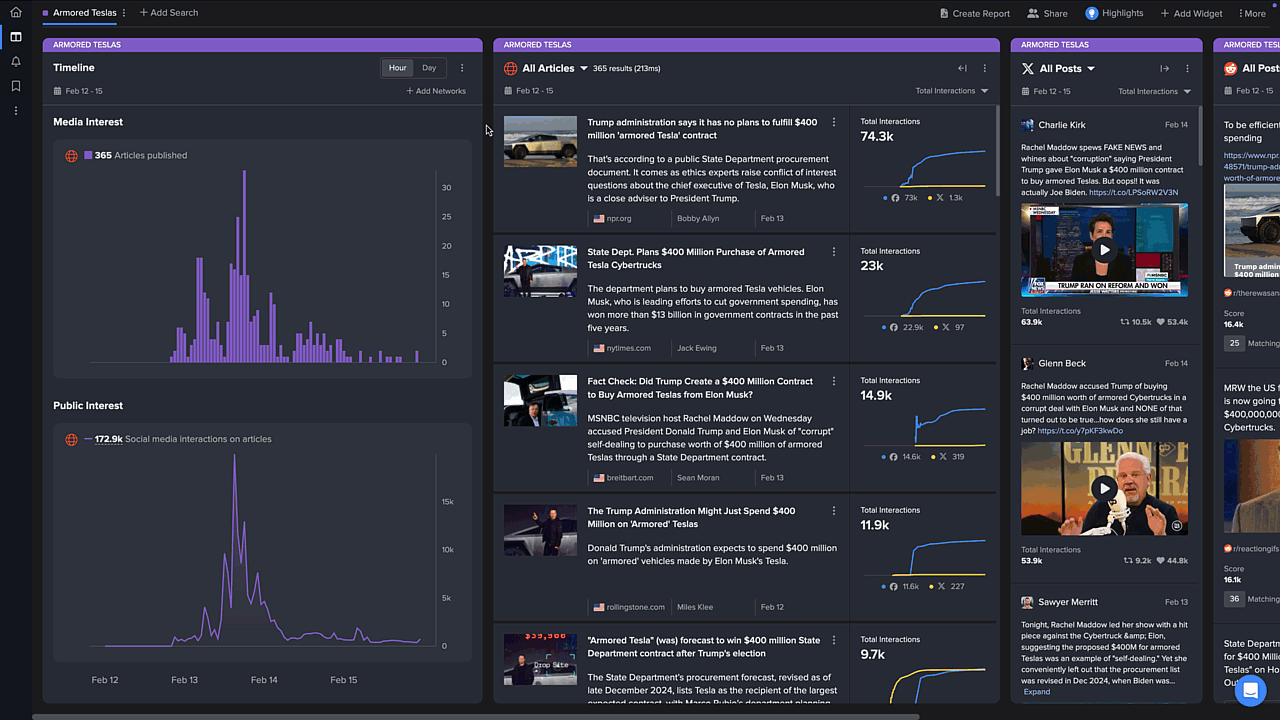The height and width of the screenshot is (720, 1280).
Task: Click the horizontal scrollbar at bottom
Action: (x=475, y=716)
